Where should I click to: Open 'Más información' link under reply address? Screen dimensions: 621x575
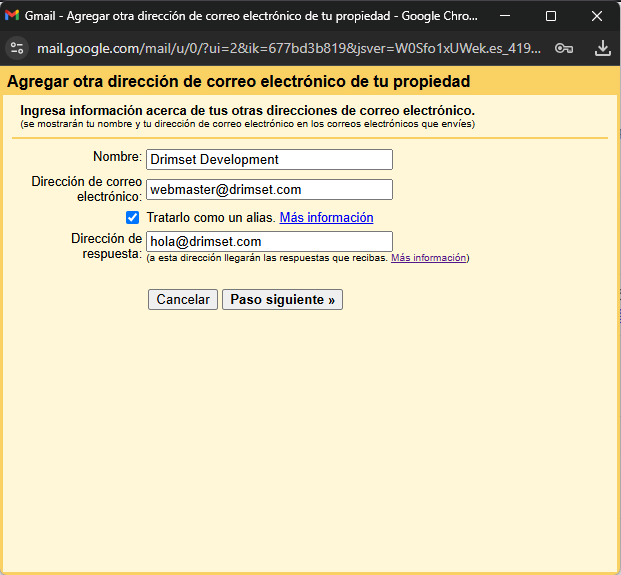(428, 258)
